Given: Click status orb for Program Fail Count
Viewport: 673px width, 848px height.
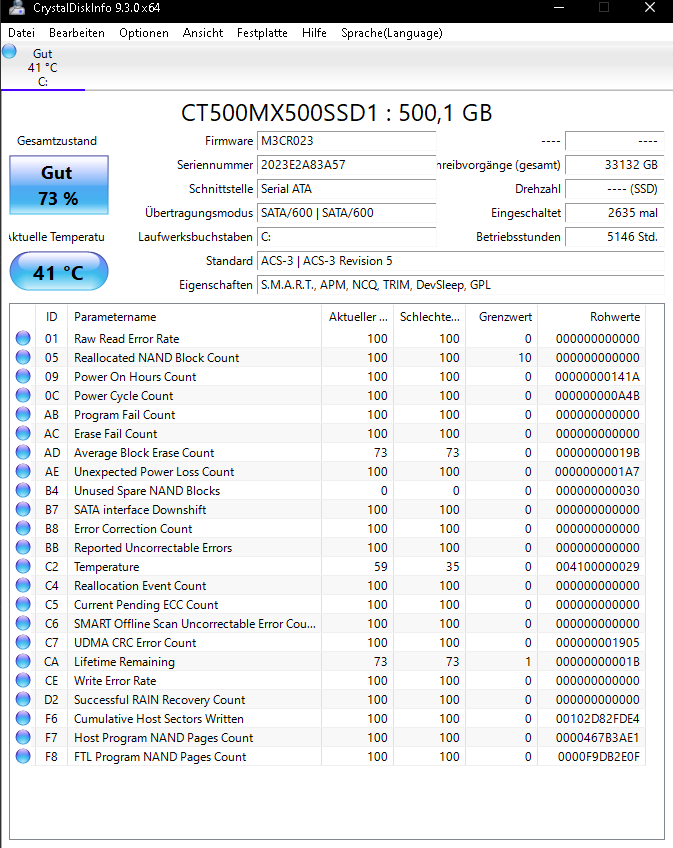Looking at the screenshot, I should point(23,414).
